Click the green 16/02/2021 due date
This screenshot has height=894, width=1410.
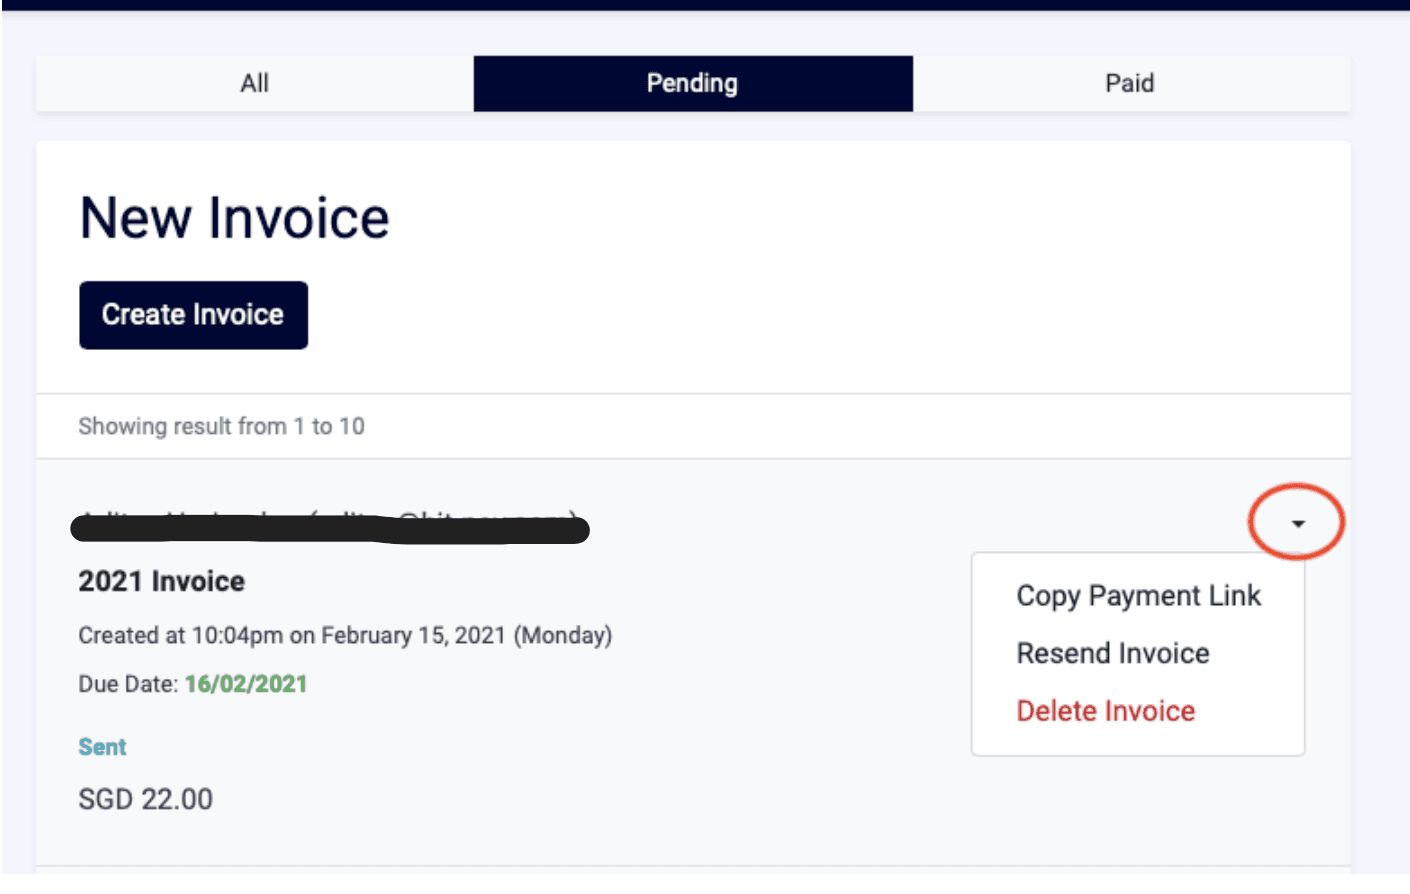click(246, 684)
